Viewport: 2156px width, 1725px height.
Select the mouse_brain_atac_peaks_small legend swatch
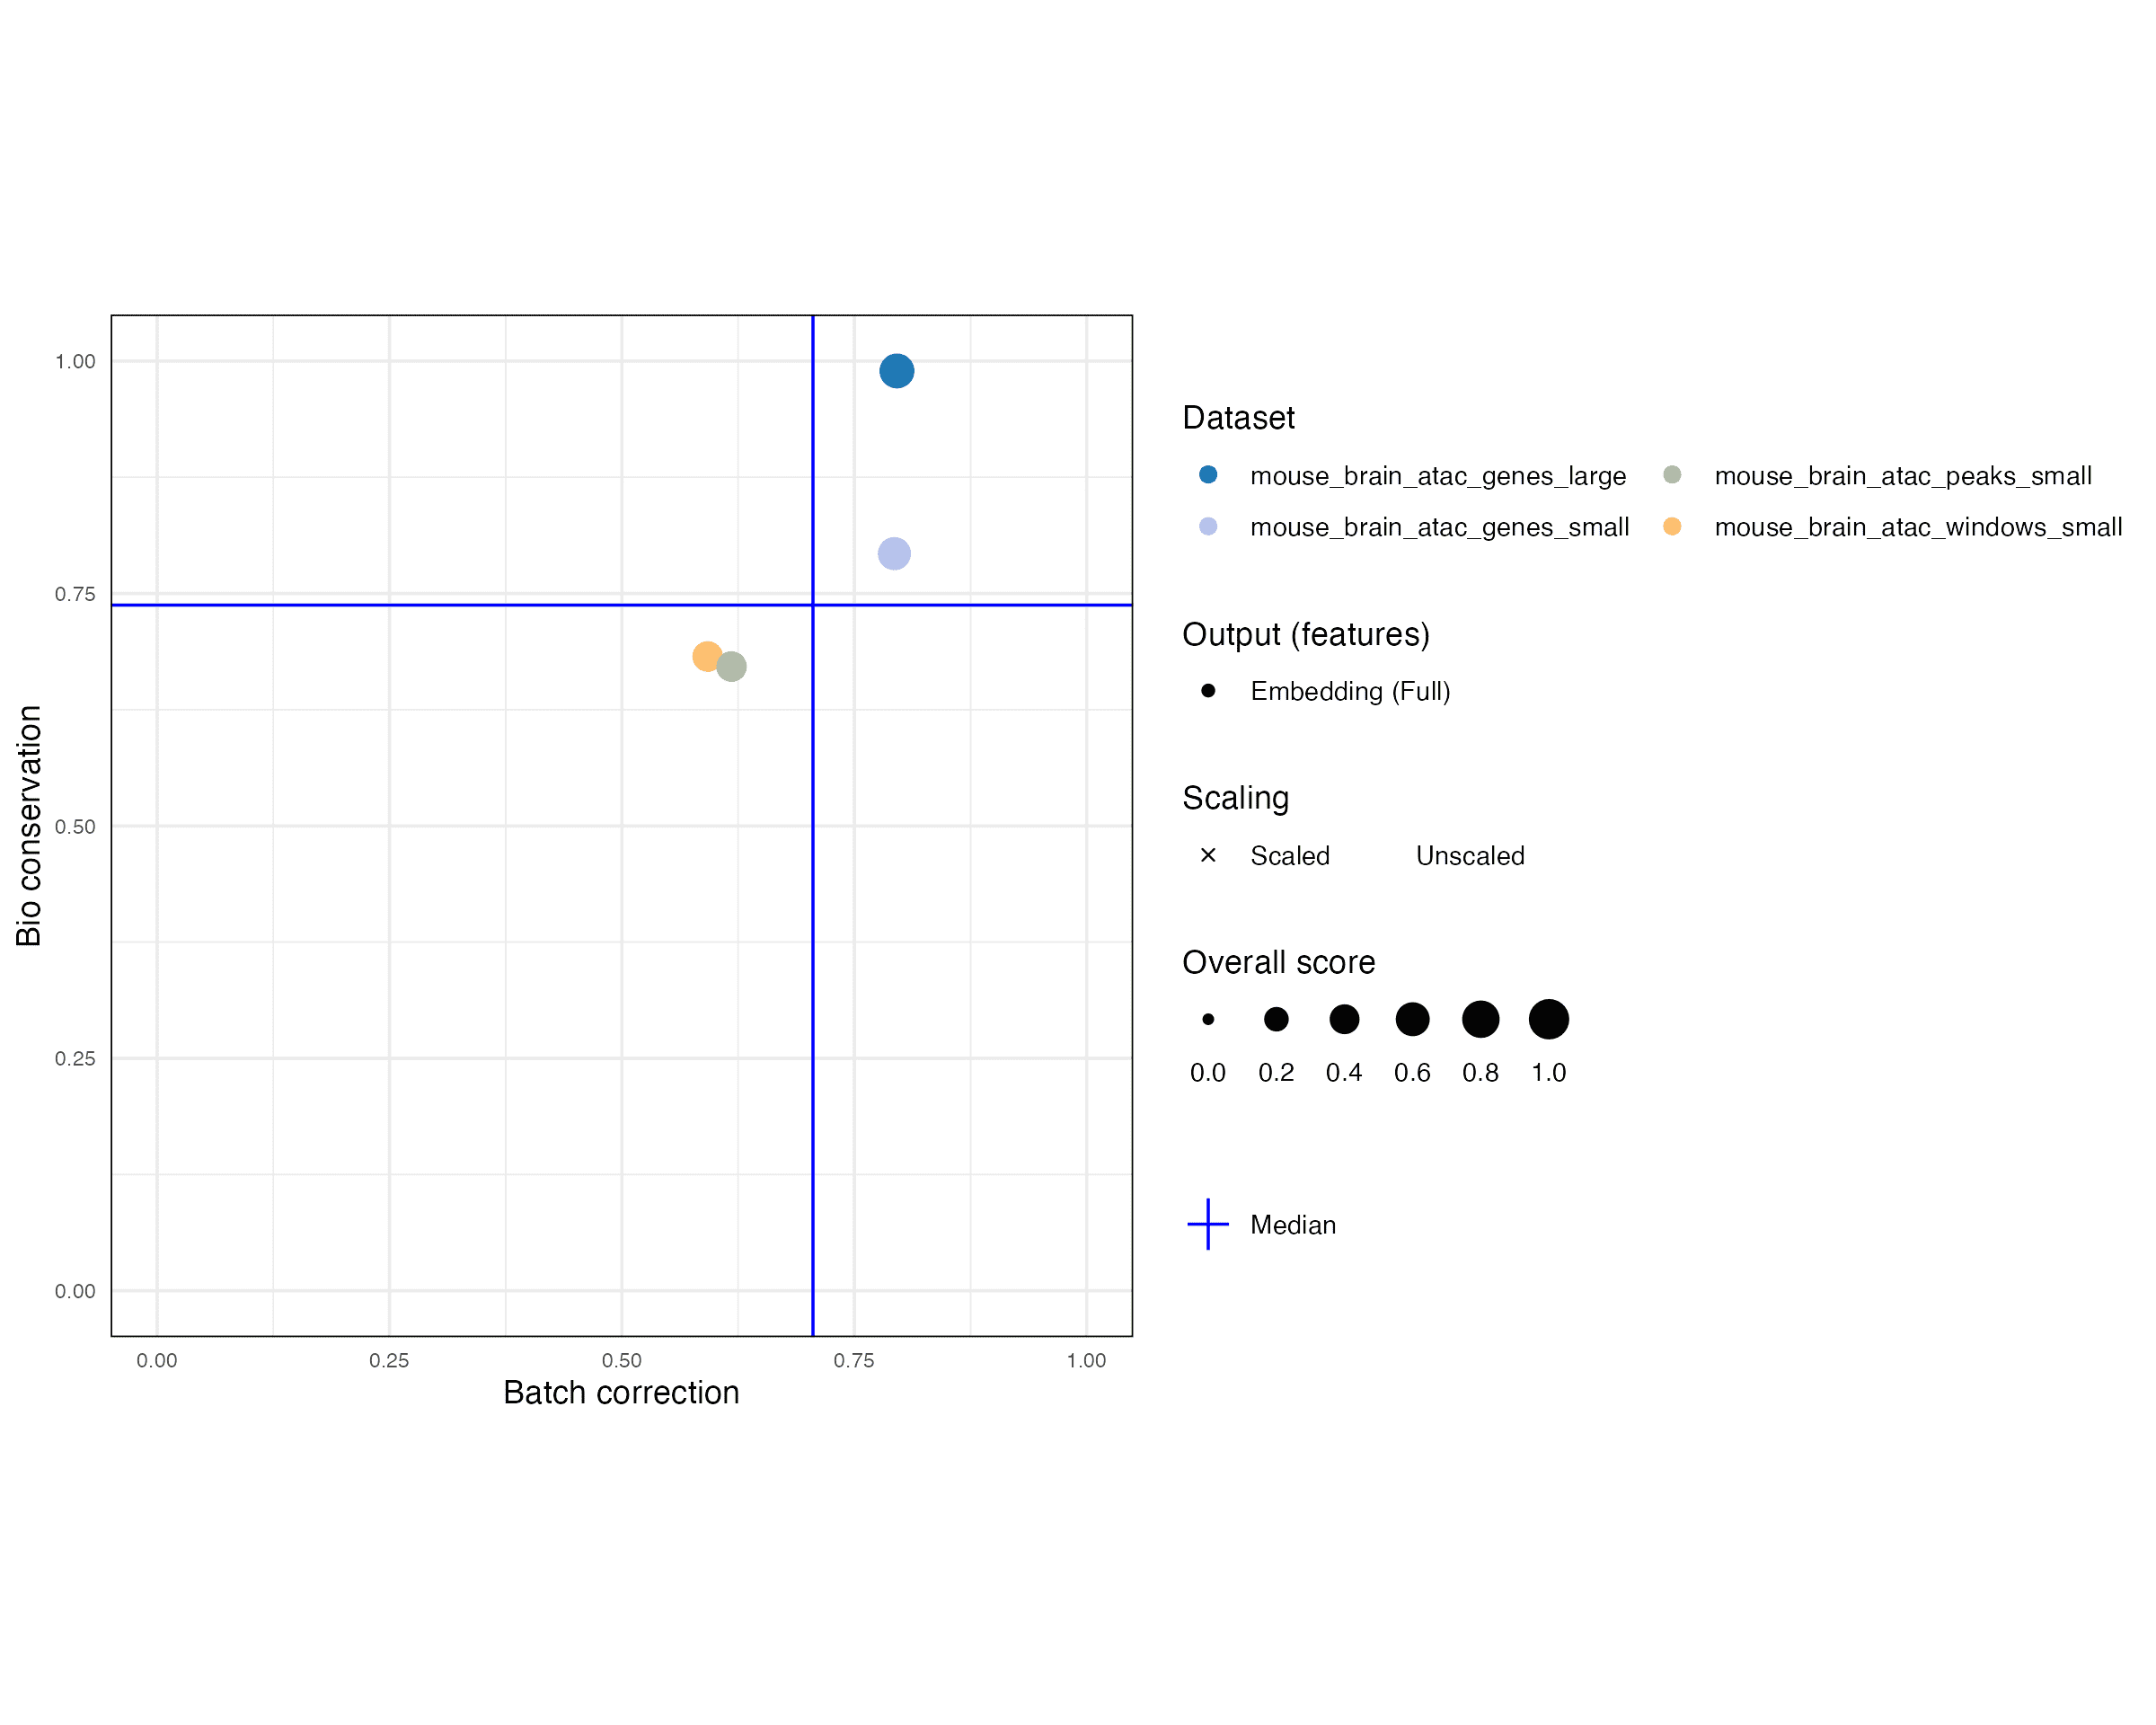point(1672,475)
